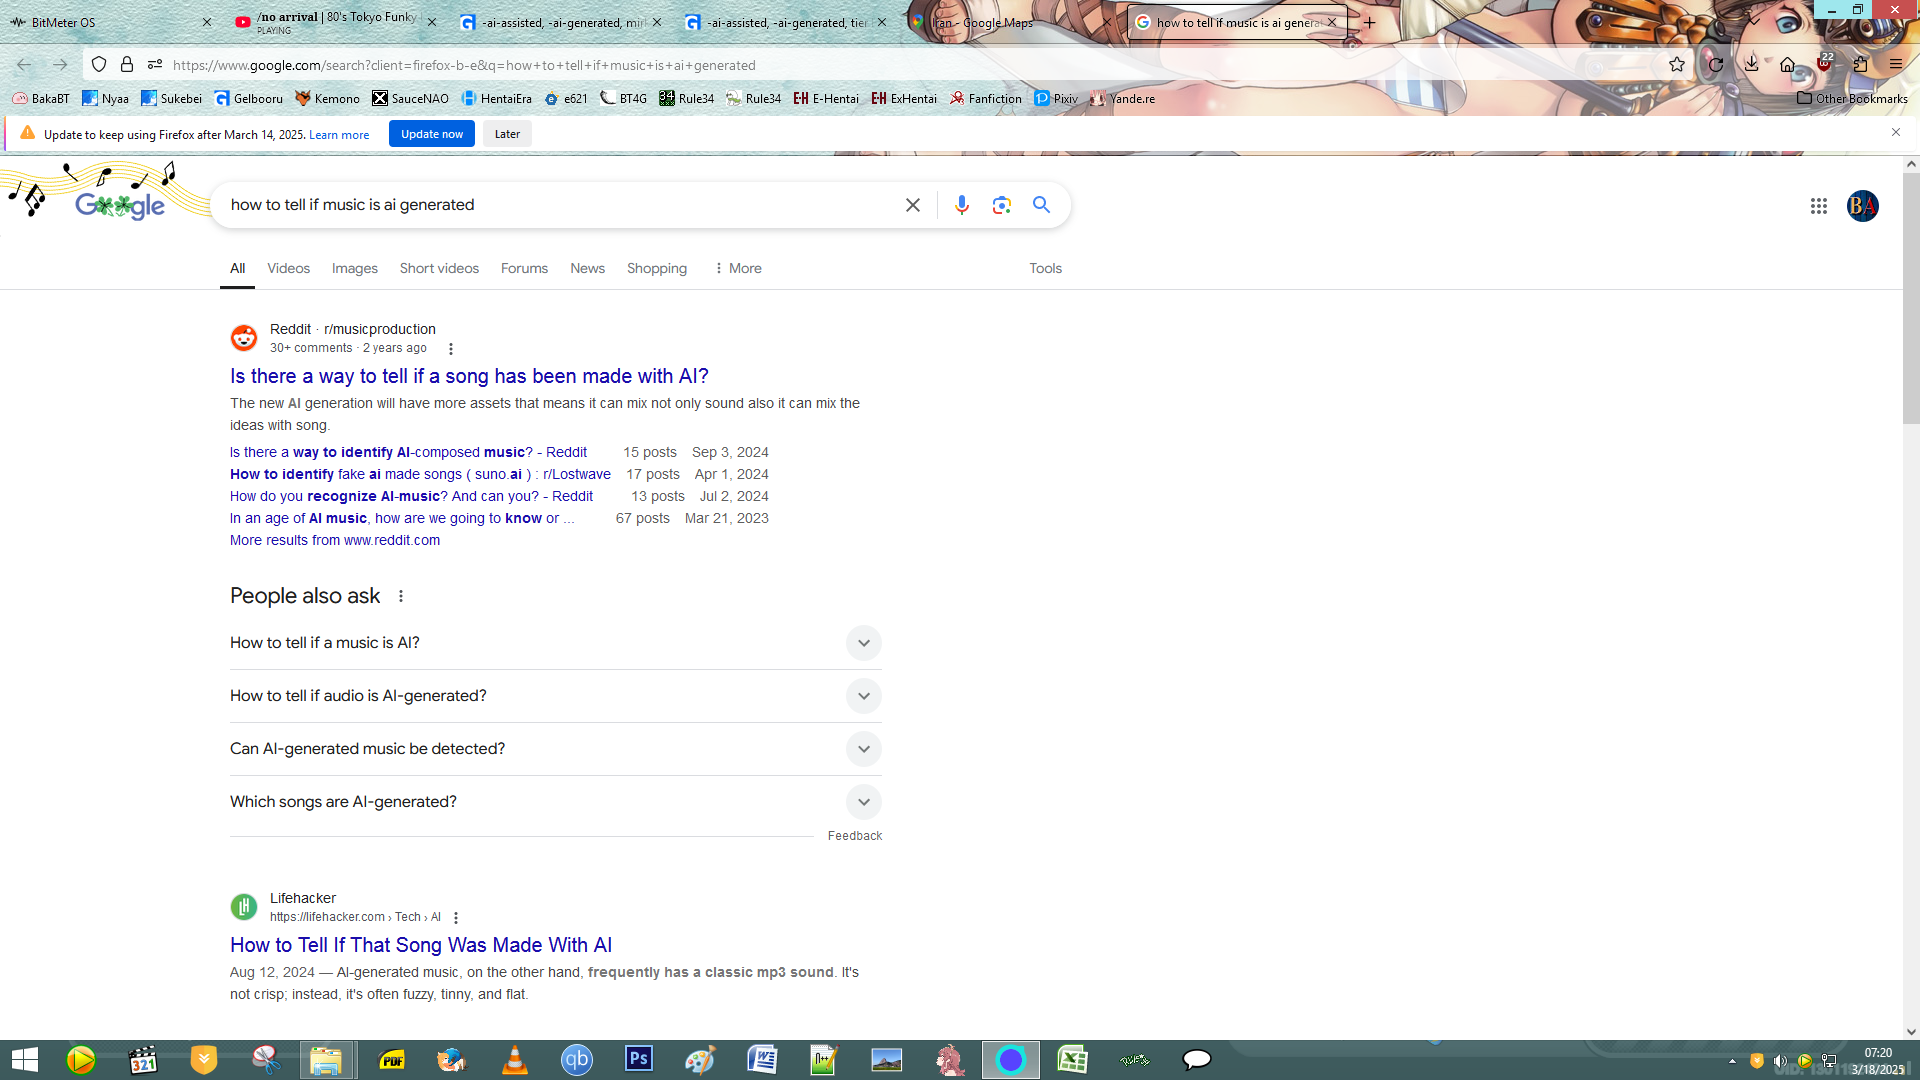1920x1080 pixels.
Task: Launch VLC from the taskbar
Action: click(x=514, y=1060)
